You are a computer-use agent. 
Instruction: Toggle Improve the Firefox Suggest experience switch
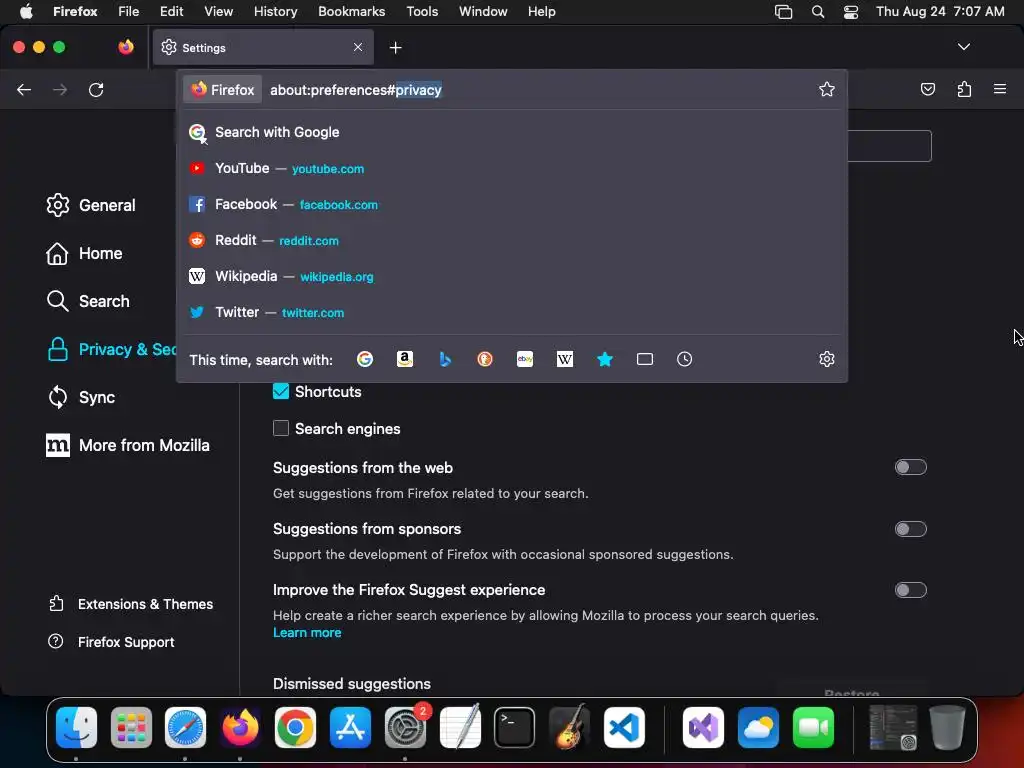coord(910,590)
